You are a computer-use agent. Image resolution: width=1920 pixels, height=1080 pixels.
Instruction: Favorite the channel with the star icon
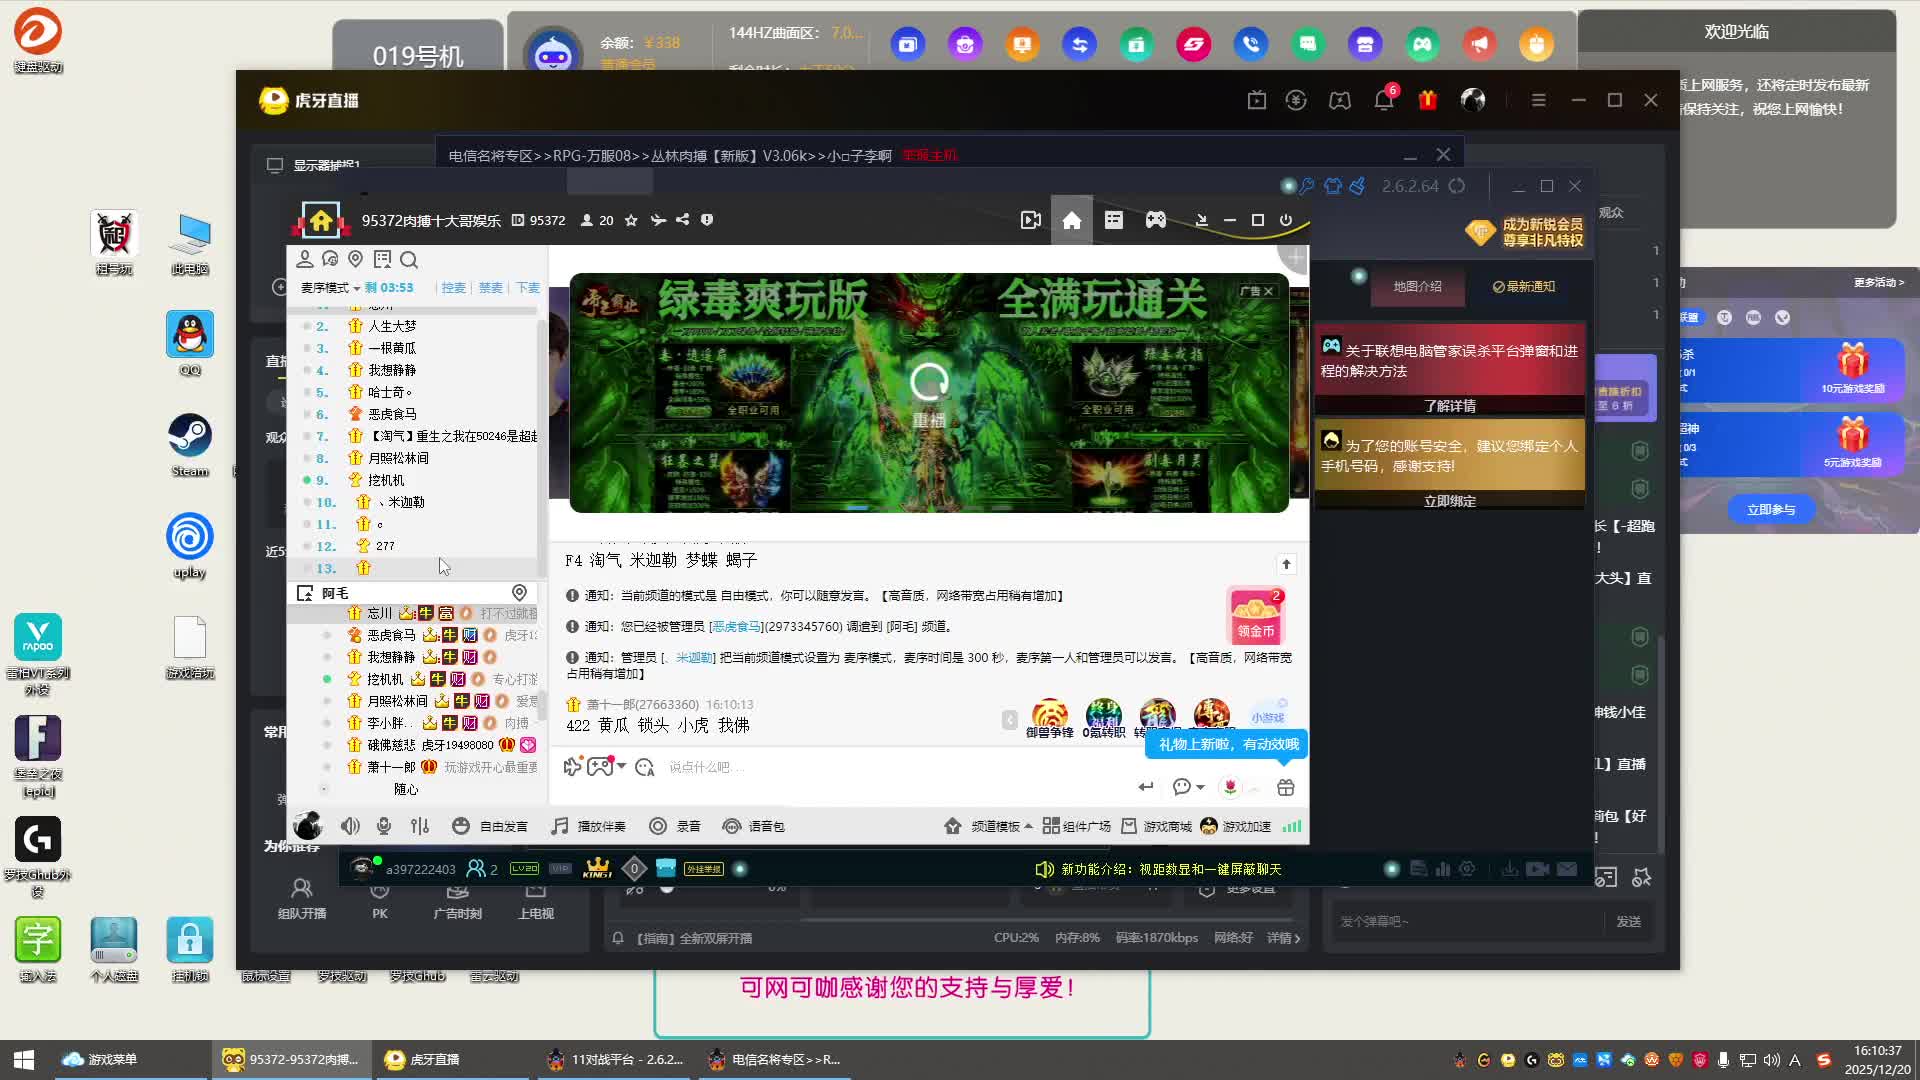click(x=631, y=220)
